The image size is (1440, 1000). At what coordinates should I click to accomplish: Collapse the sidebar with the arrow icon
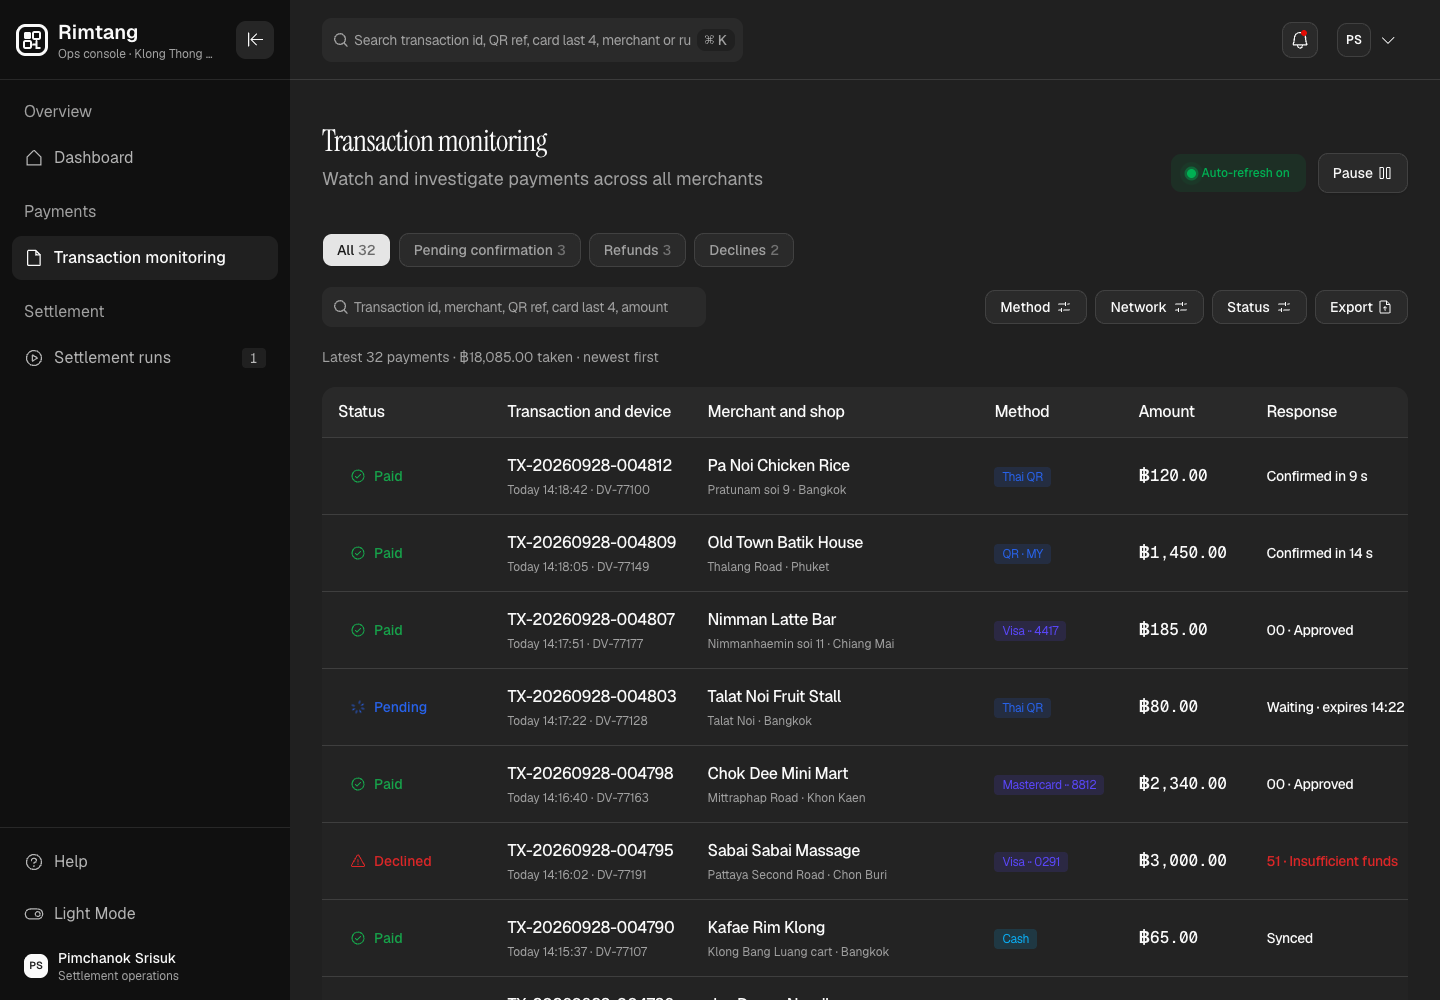[x=255, y=40]
